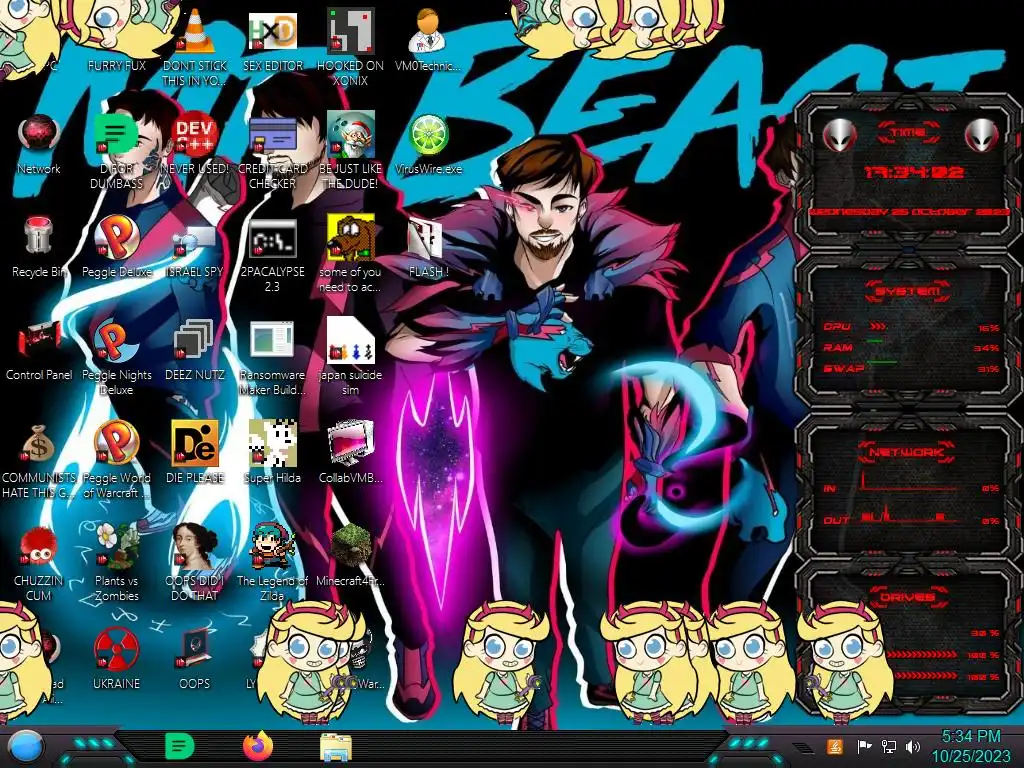Screen dimensions: 1024x768
Task: Open the DEV C++ NEVER USED! shortcut
Action: pos(195,135)
